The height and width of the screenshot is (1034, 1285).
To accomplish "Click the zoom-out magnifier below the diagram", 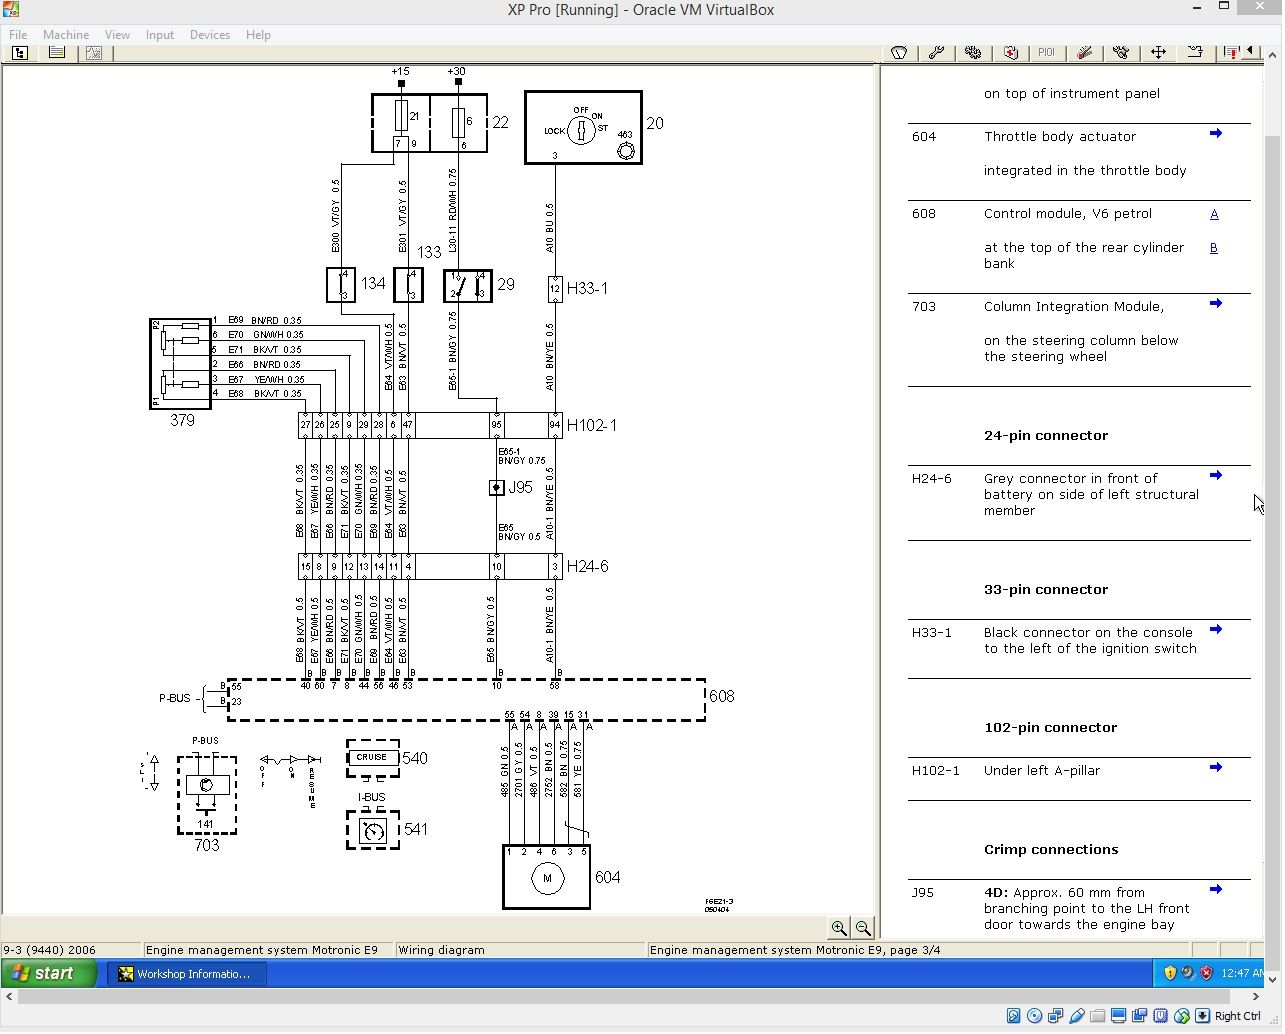I will pos(861,928).
